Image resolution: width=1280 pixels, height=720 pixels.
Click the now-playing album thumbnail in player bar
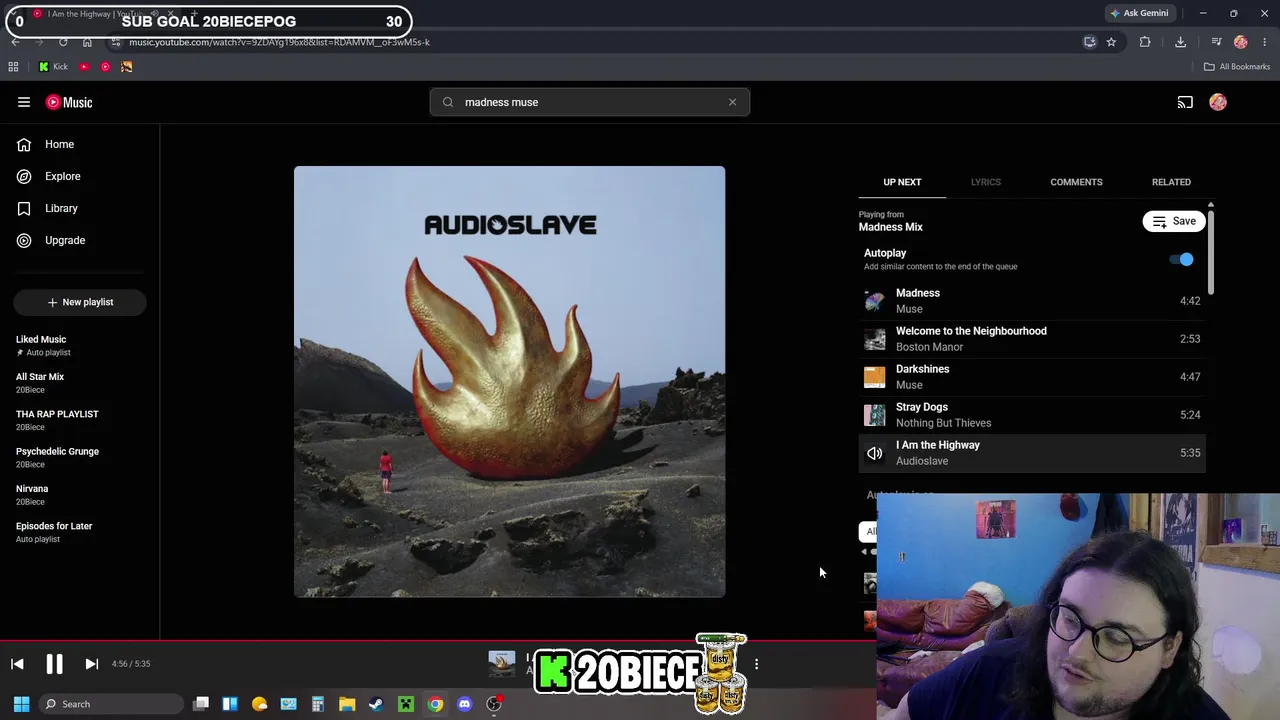[x=501, y=663]
